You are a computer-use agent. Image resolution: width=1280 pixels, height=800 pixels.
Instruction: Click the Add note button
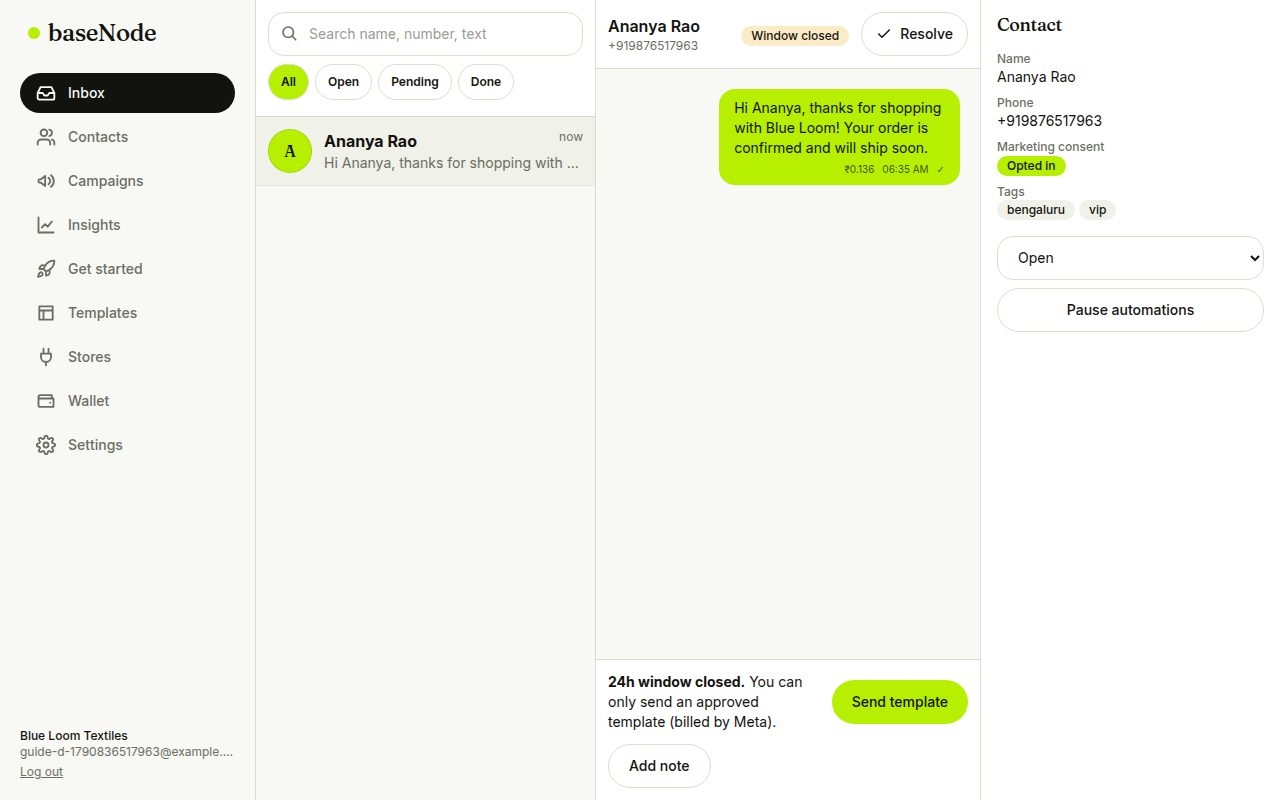point(659,766)
